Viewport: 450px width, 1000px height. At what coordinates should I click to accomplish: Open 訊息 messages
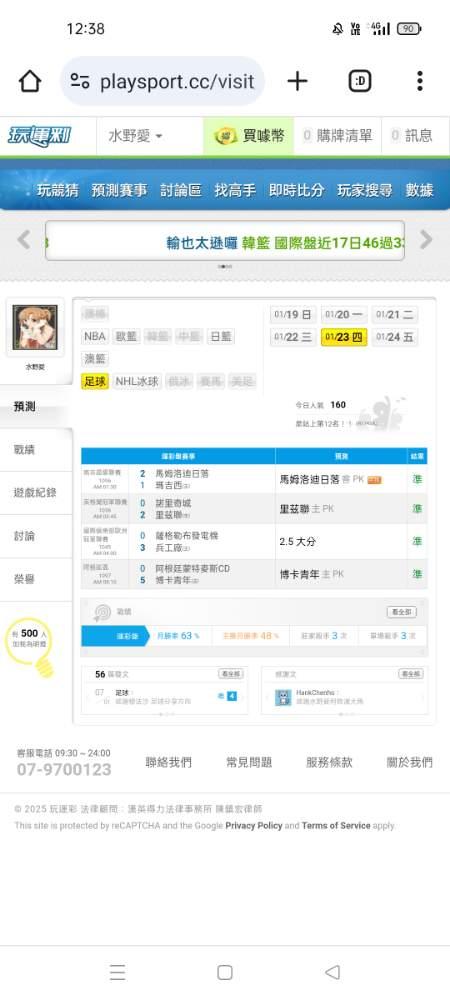pos(412,136)
